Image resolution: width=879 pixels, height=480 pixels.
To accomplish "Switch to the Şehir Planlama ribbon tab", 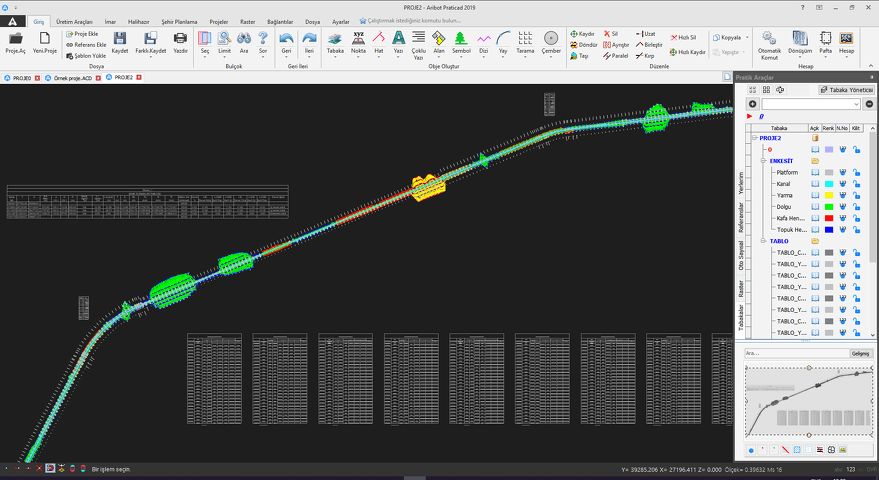I will 181,21.
